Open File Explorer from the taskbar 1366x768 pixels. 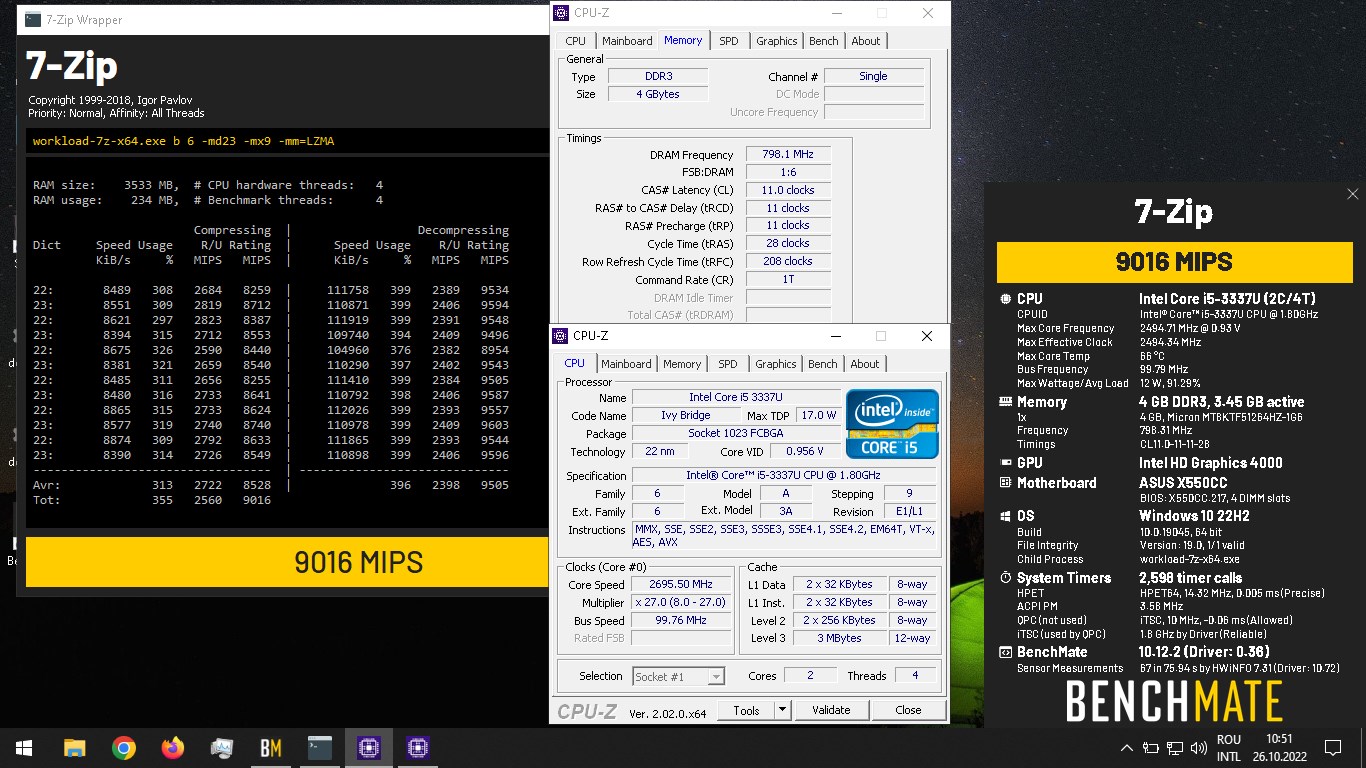click(x=74, y=748)
